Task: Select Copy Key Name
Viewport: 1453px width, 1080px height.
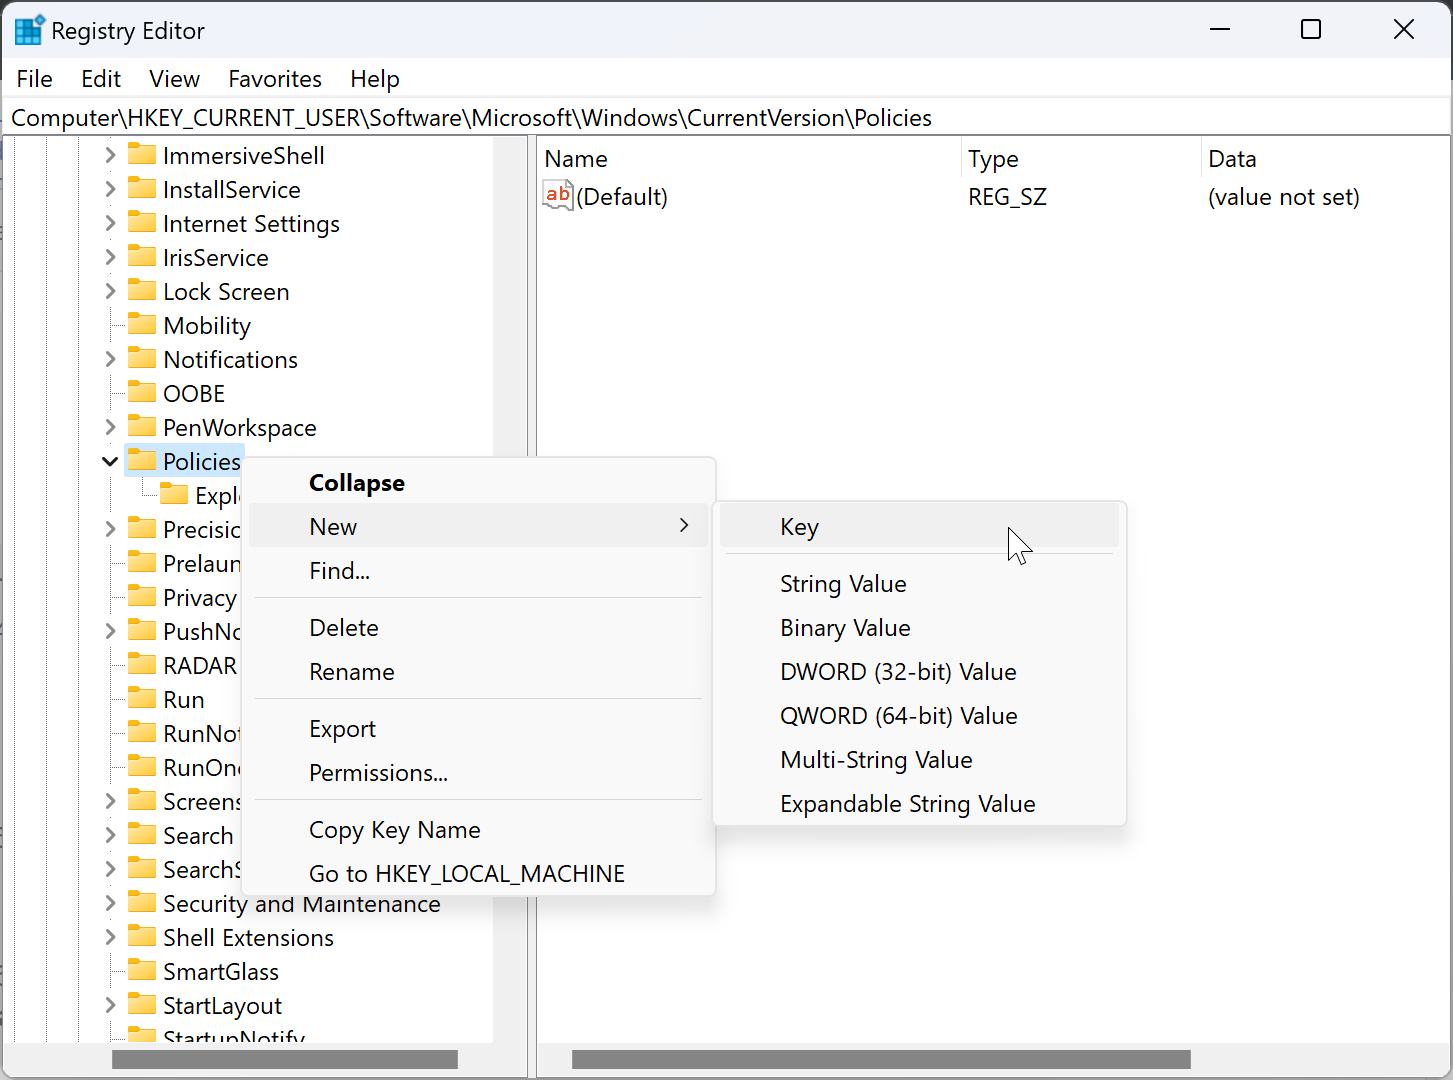Action: point(478,829)
